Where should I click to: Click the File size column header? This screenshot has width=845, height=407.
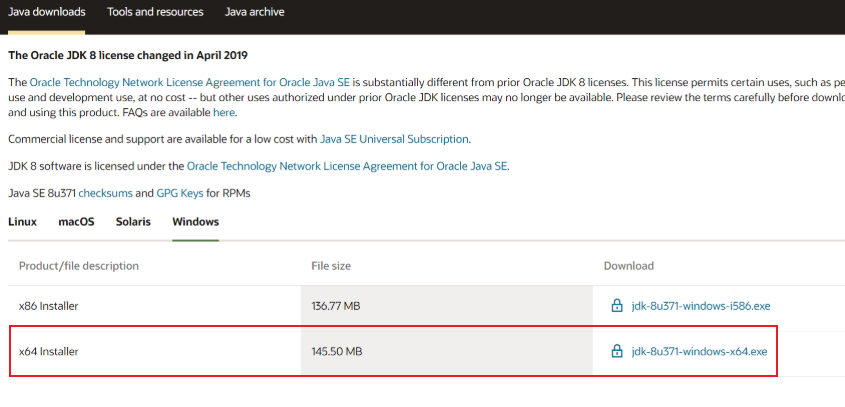click(x=331, y=266)
